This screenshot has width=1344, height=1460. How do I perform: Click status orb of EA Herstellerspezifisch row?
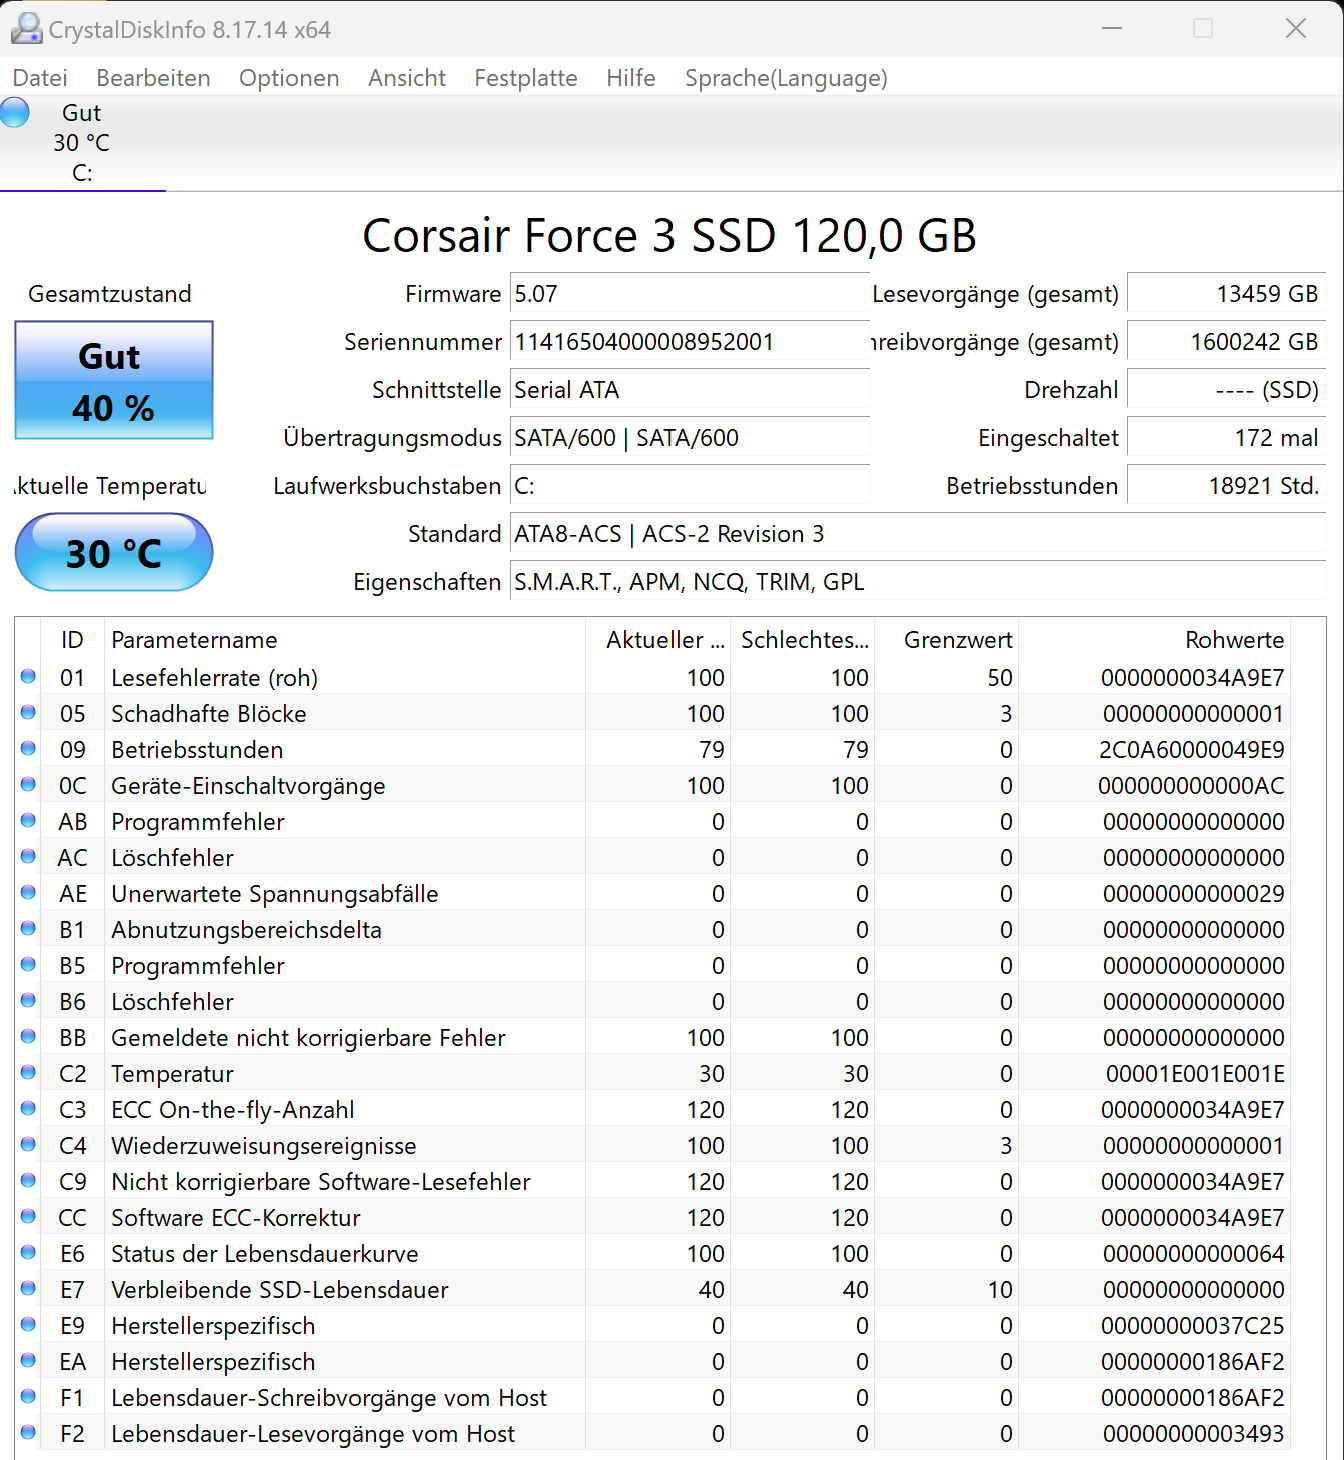coord(28,1360)
